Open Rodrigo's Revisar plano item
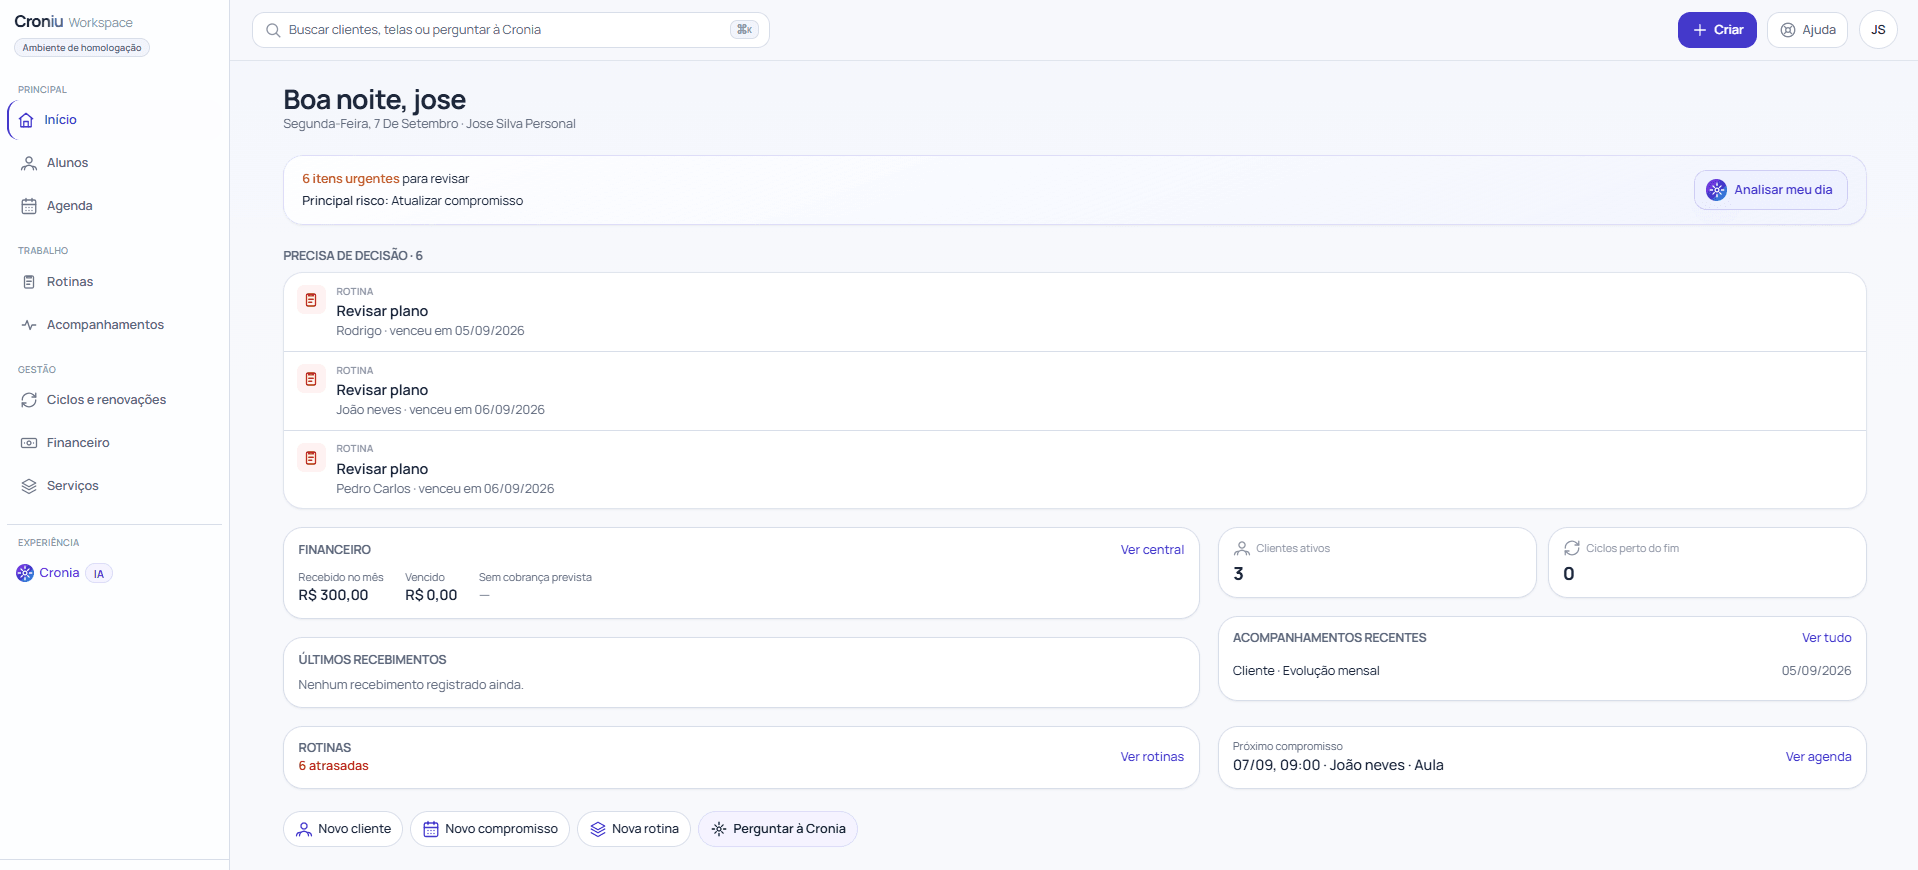Viewport: 1918px width, 870px height. click(1074, 312)
